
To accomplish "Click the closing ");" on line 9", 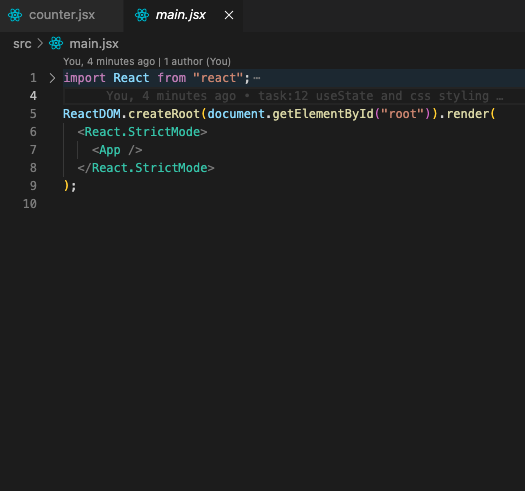I will (70, 186).
